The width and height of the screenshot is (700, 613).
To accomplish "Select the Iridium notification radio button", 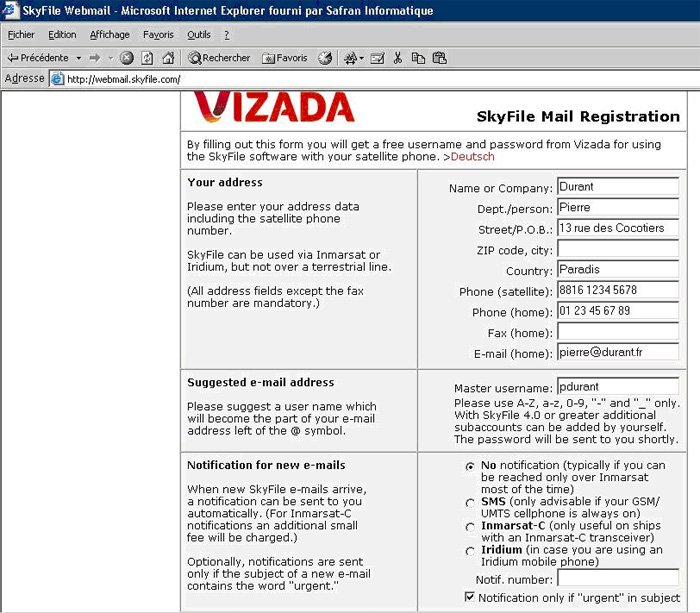I will point(470,551).
